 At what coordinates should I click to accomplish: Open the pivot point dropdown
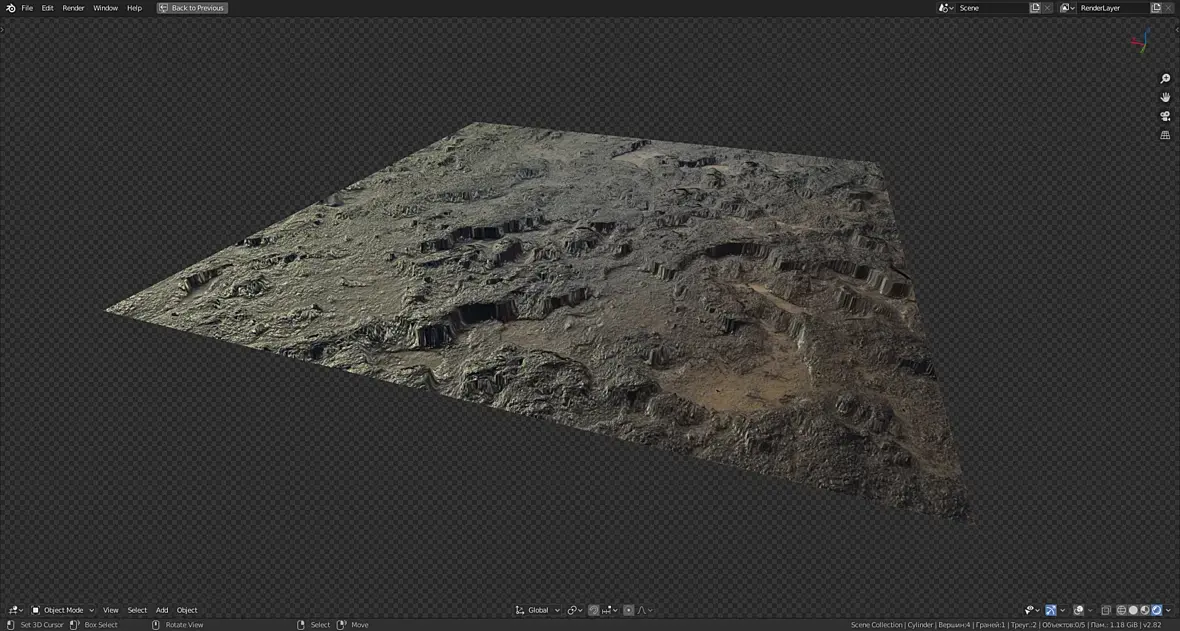pyautogui.click(x=575, y=610)
